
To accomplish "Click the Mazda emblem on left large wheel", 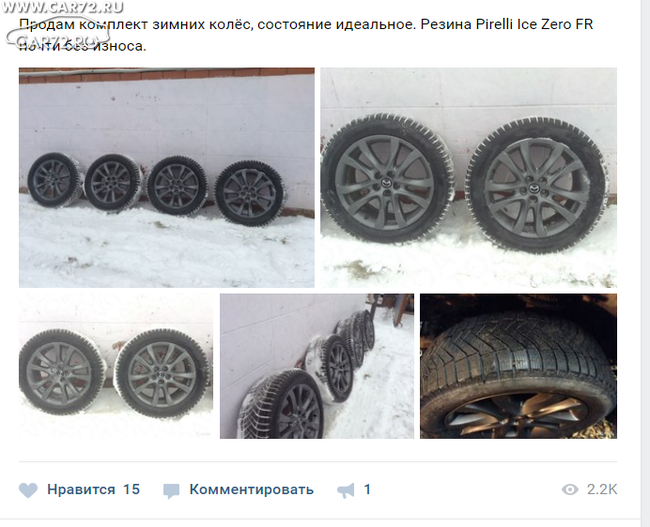I will pyautogui.click(x=386, y=183).
